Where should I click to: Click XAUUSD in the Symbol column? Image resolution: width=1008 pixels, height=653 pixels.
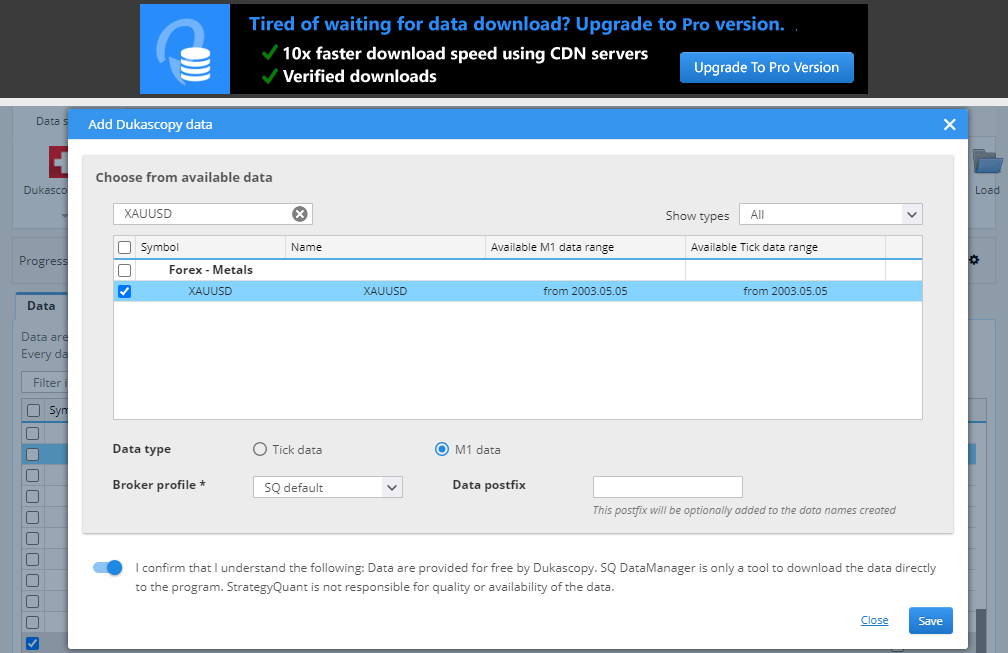pyautogui.click(x=210, y=291)
